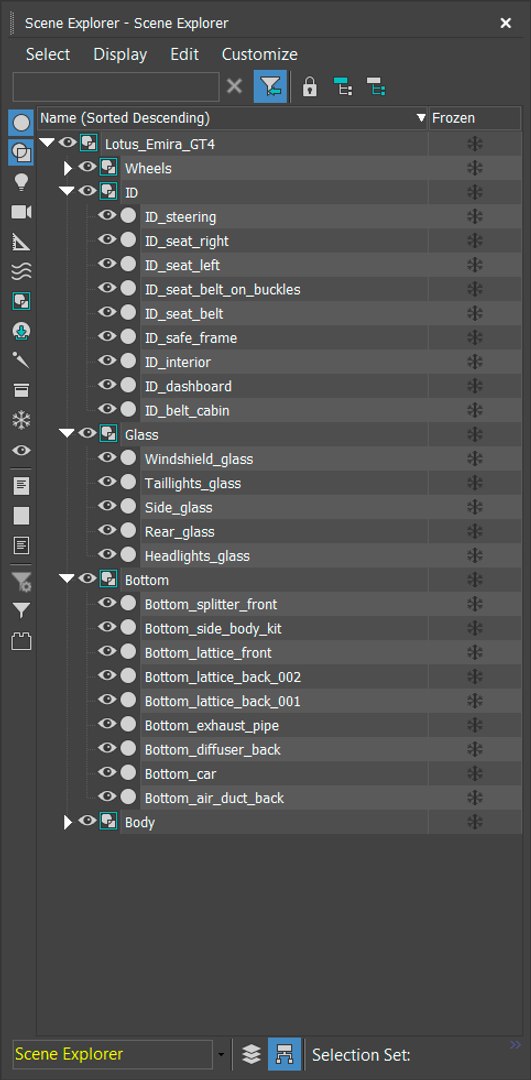Toggle Display Geometry filter icon
The image size is (531, 1080).
21,123
